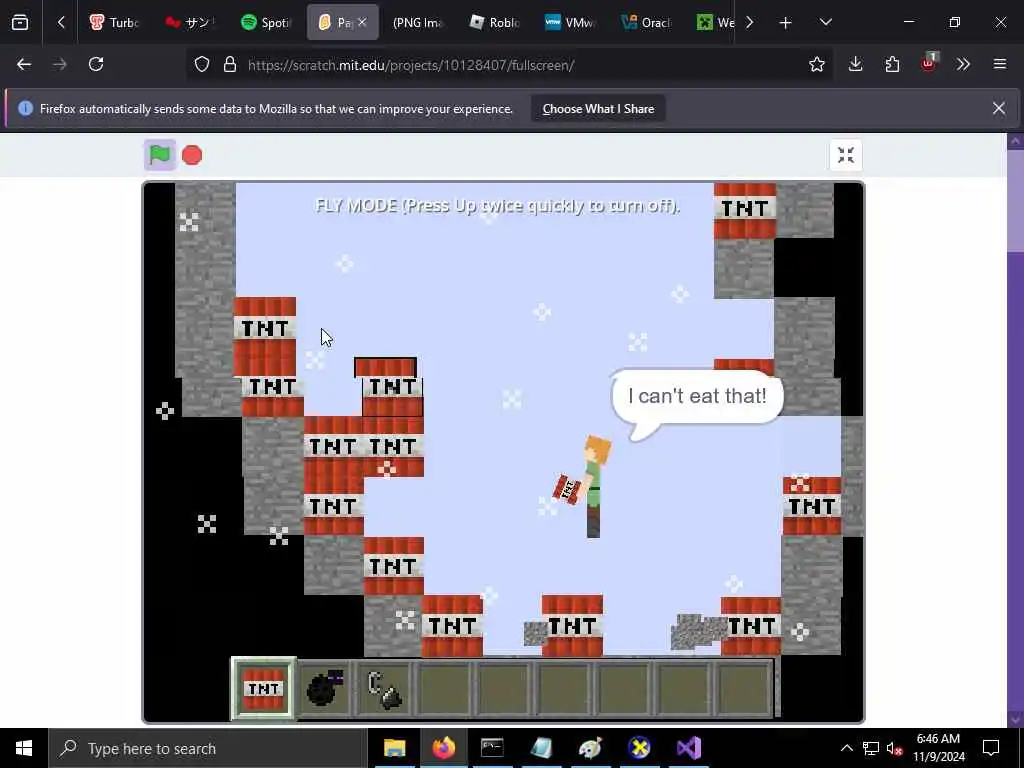
Task: Close the active Scratch project tab
Action: [362, 22]
